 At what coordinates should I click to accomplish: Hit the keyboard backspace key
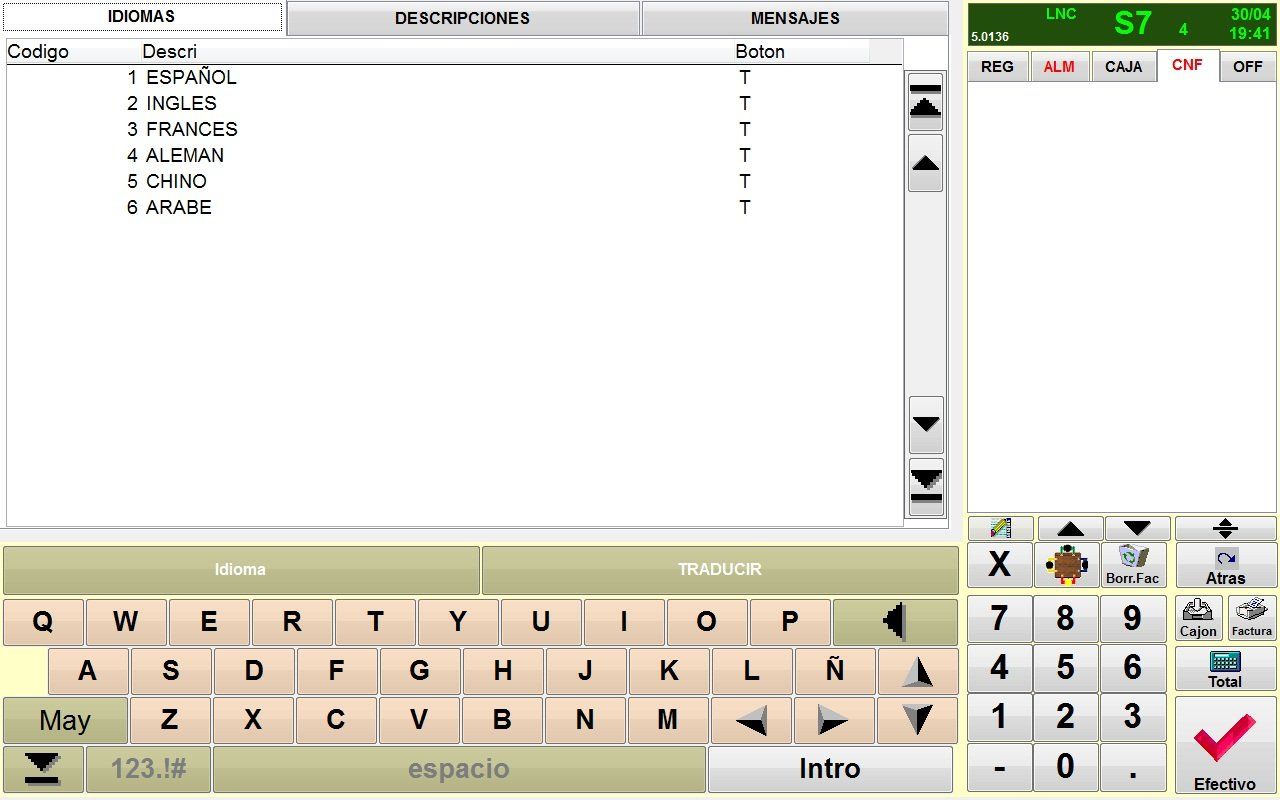[x=895, y=622]
